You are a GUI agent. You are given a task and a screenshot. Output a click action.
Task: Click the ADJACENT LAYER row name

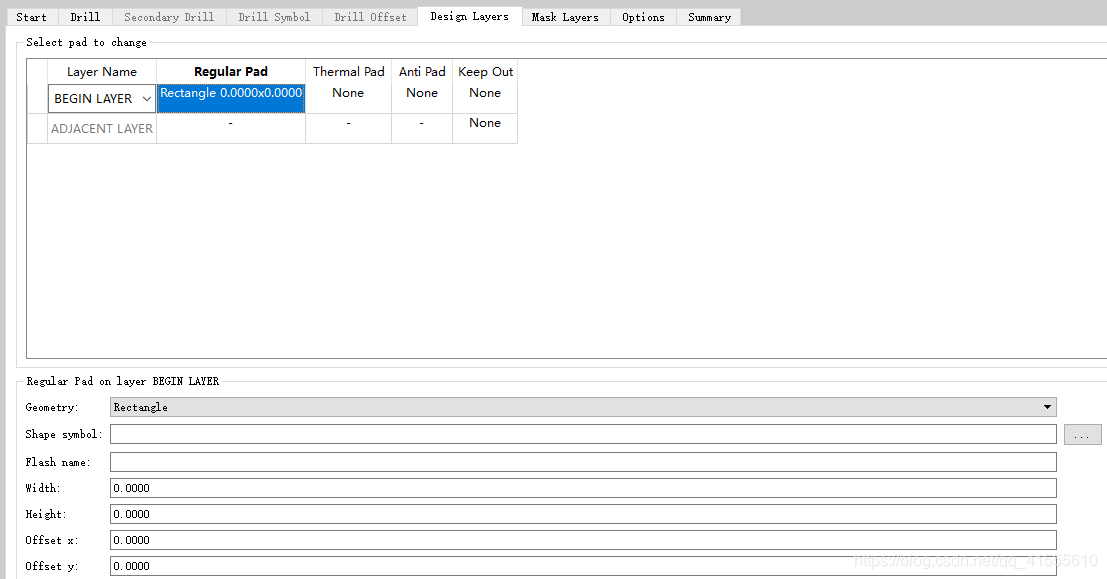tap(102, 129)
